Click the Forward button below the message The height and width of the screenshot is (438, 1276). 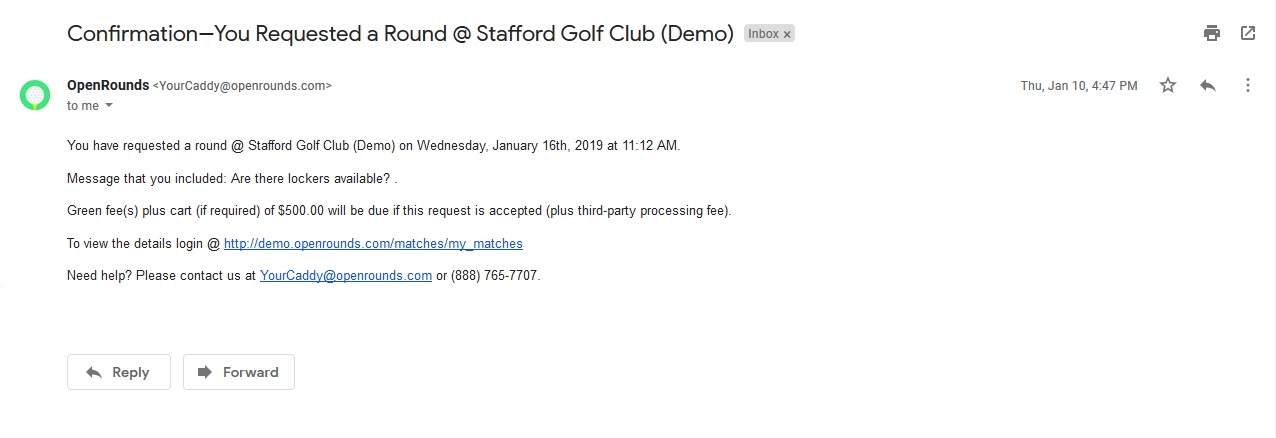point(239,372)
